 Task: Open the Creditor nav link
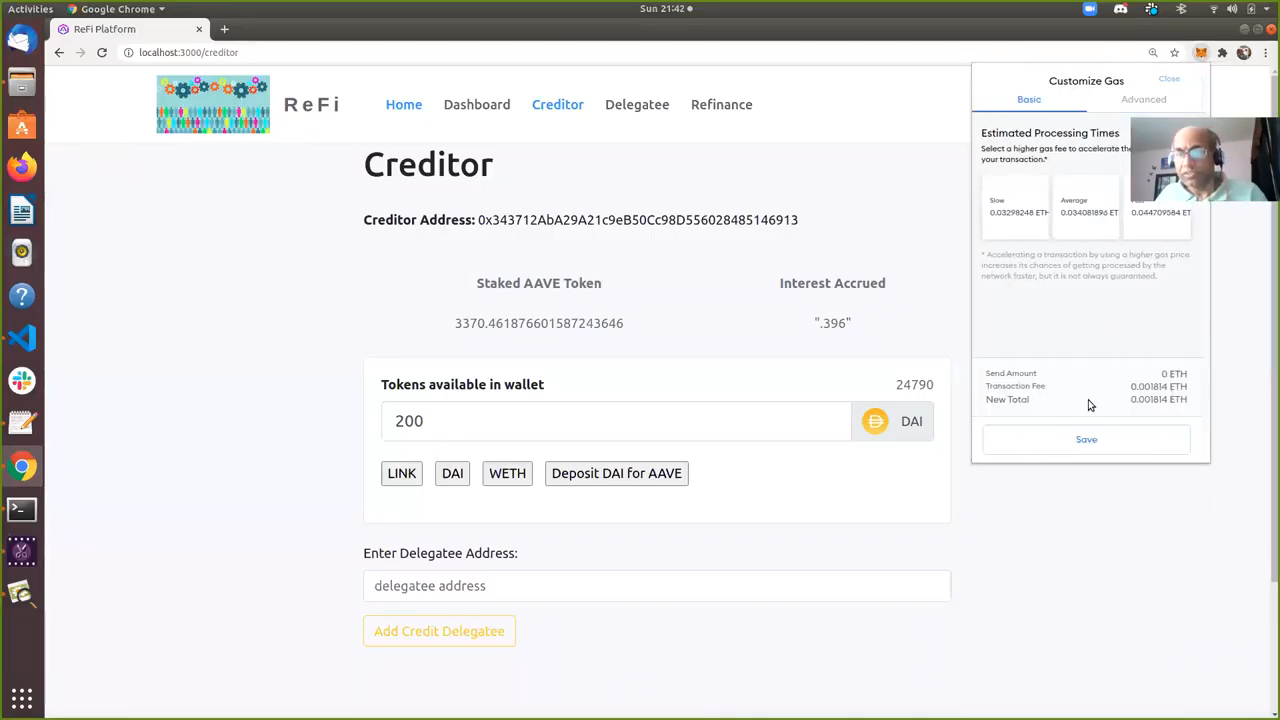[x=558, y=104]
